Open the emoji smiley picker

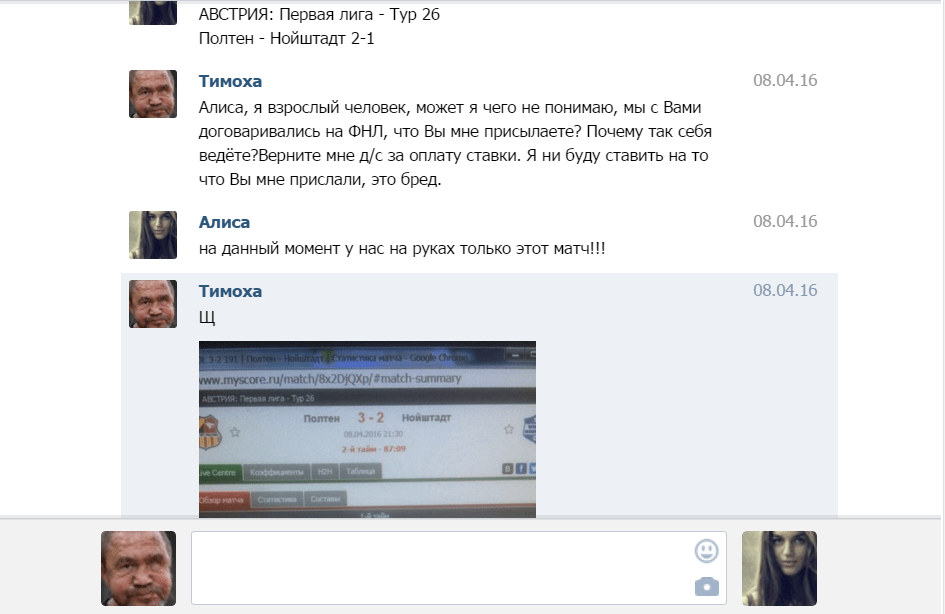706,551
